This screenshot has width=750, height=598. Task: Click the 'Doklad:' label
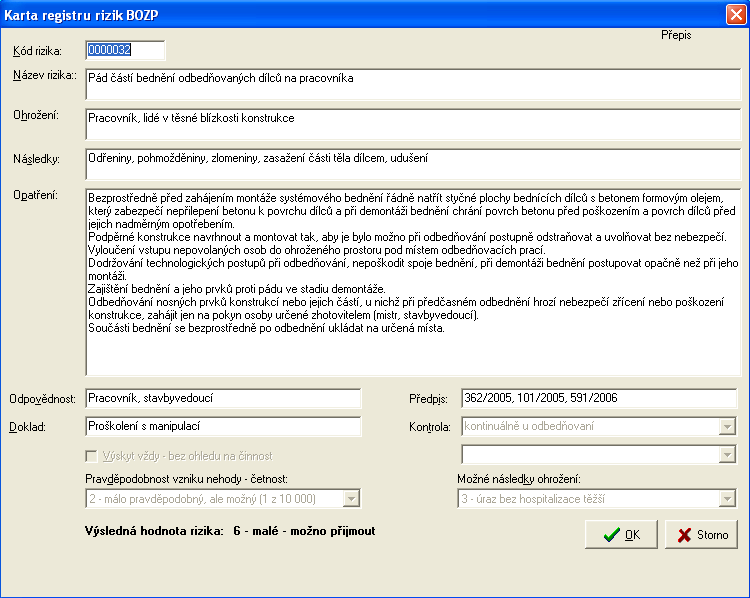tap(27, 427)
